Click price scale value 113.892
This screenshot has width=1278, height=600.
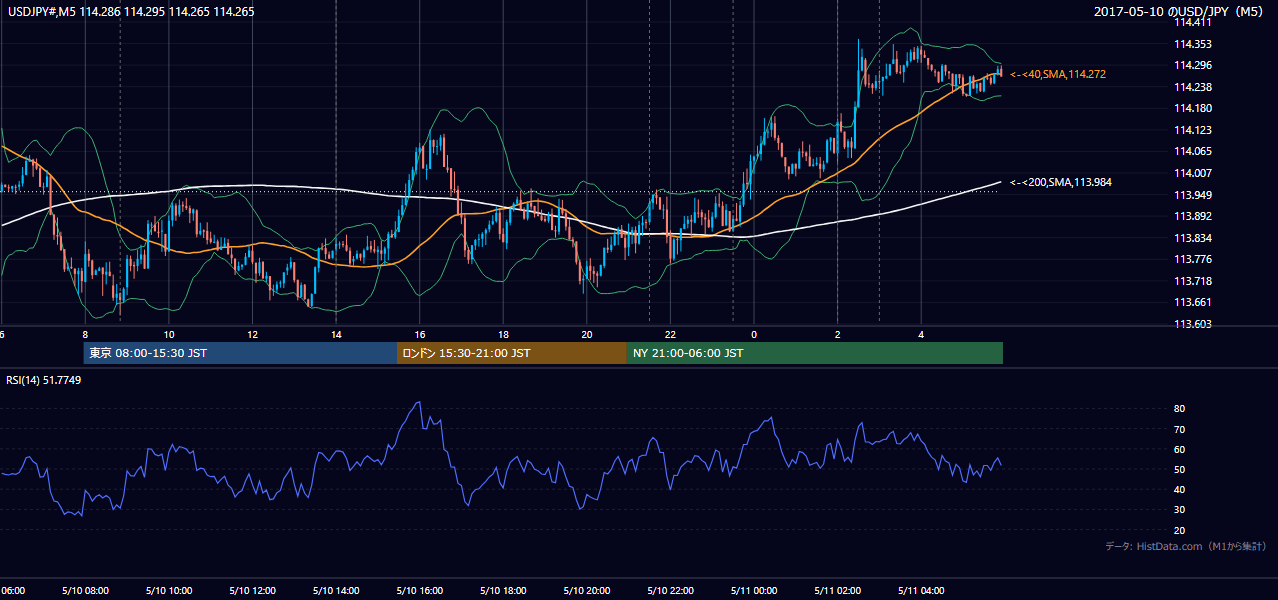[1192, 216]
